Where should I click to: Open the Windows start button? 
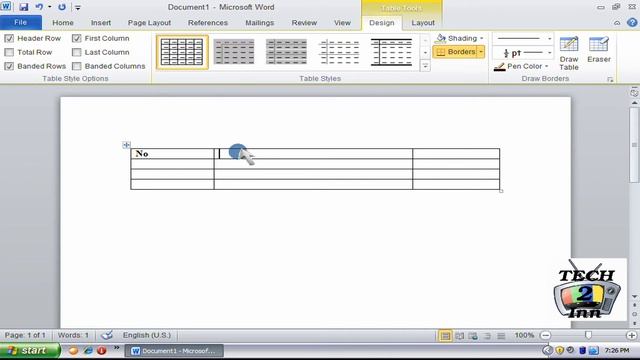click(30, 350)
